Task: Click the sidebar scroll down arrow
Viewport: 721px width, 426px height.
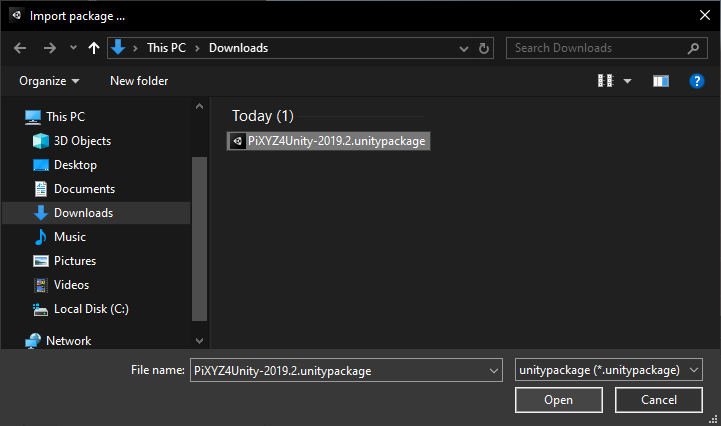Action: [200, 341]
